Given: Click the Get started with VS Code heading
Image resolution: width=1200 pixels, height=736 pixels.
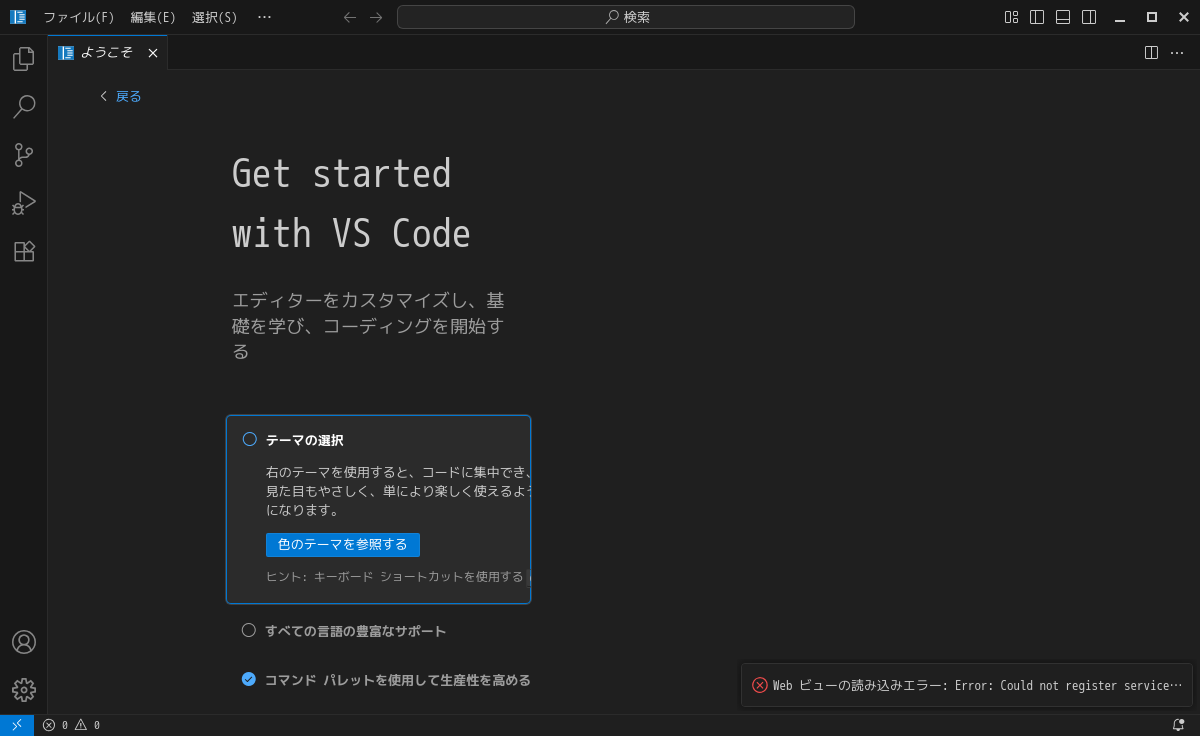Looking at the screenshot, I should 351,204.
